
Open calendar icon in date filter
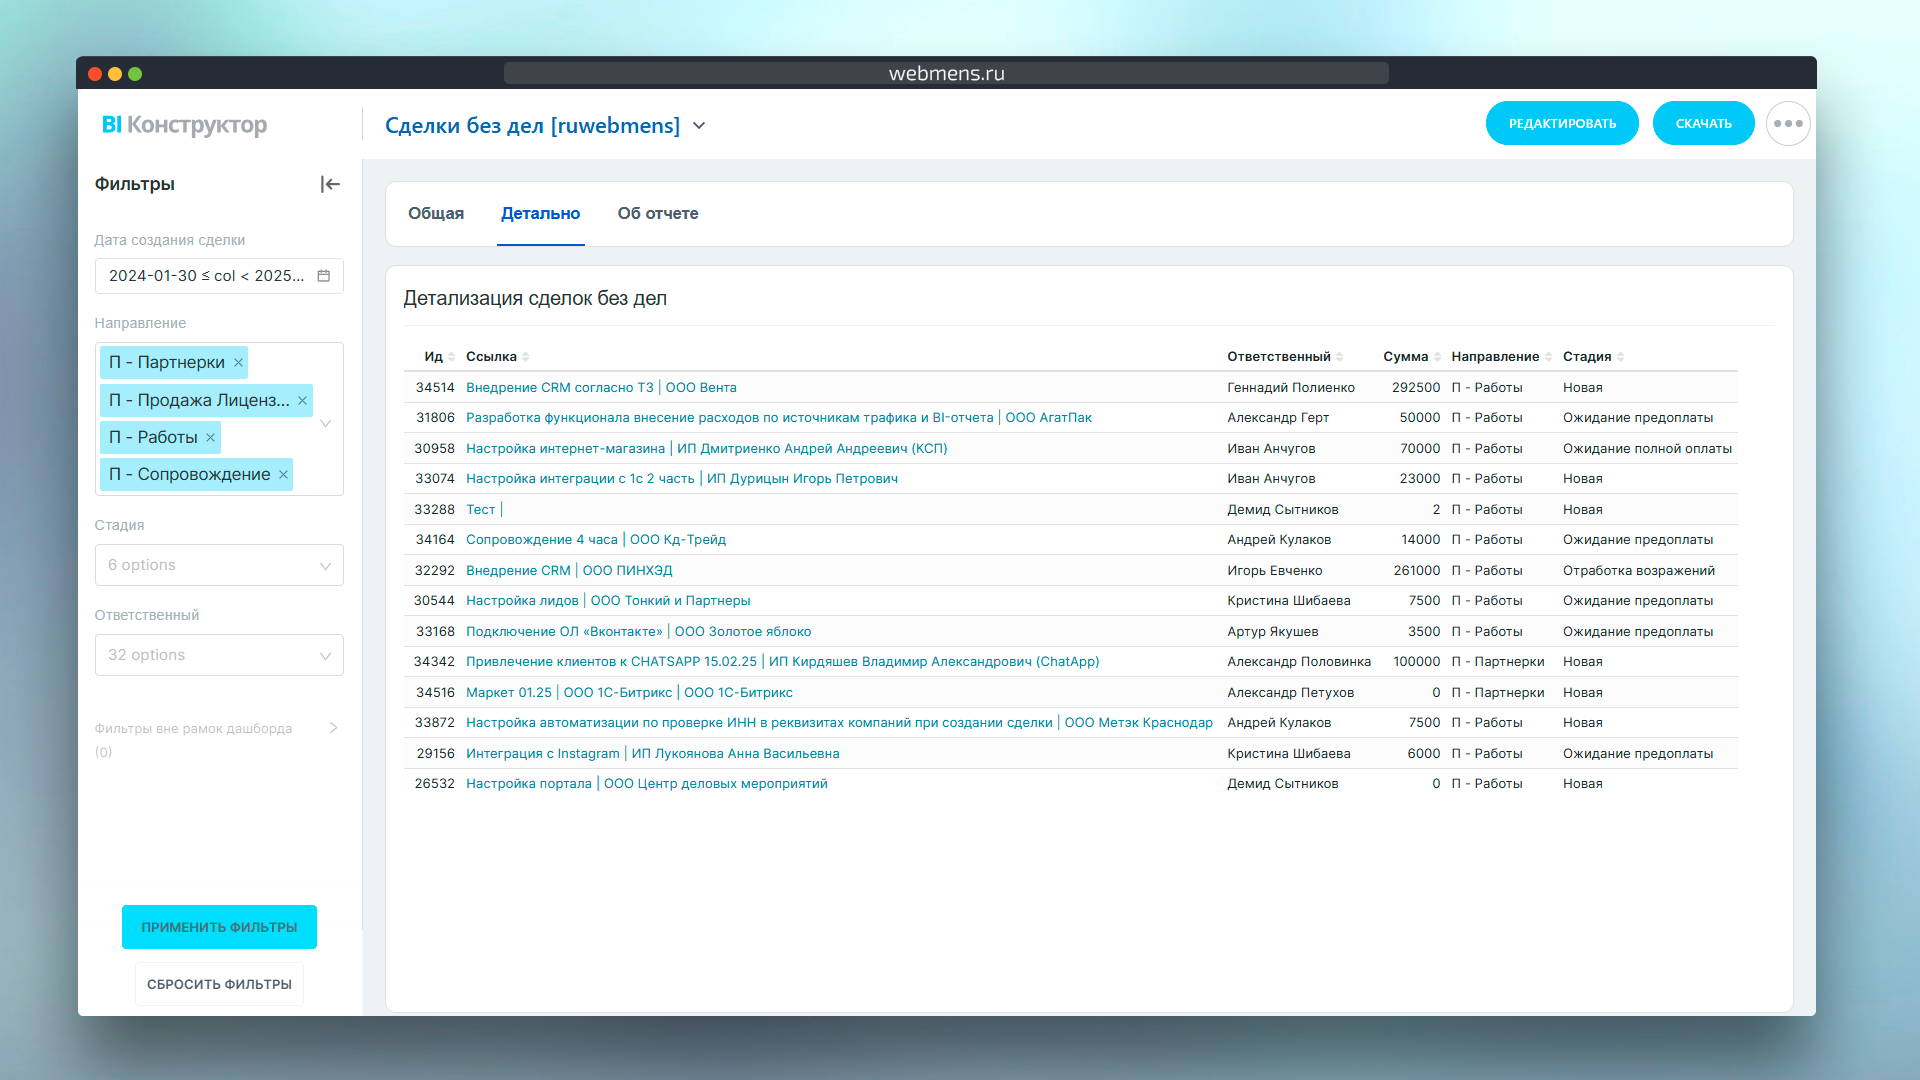point(323,276)
